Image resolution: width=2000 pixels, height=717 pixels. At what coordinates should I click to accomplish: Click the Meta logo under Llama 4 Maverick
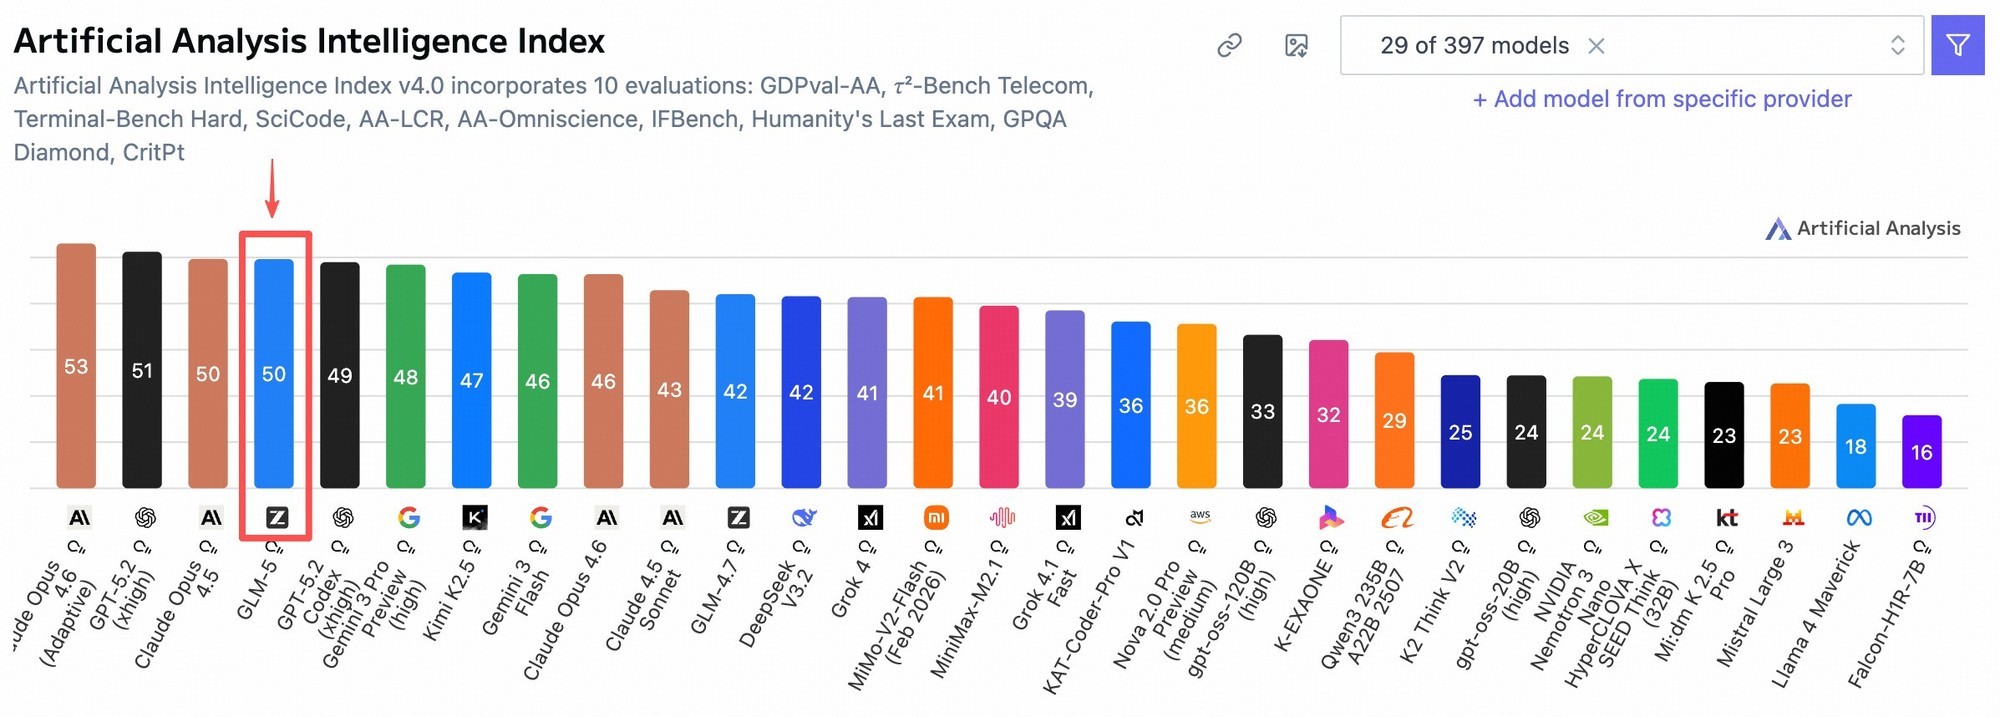tap(1859, 517)
